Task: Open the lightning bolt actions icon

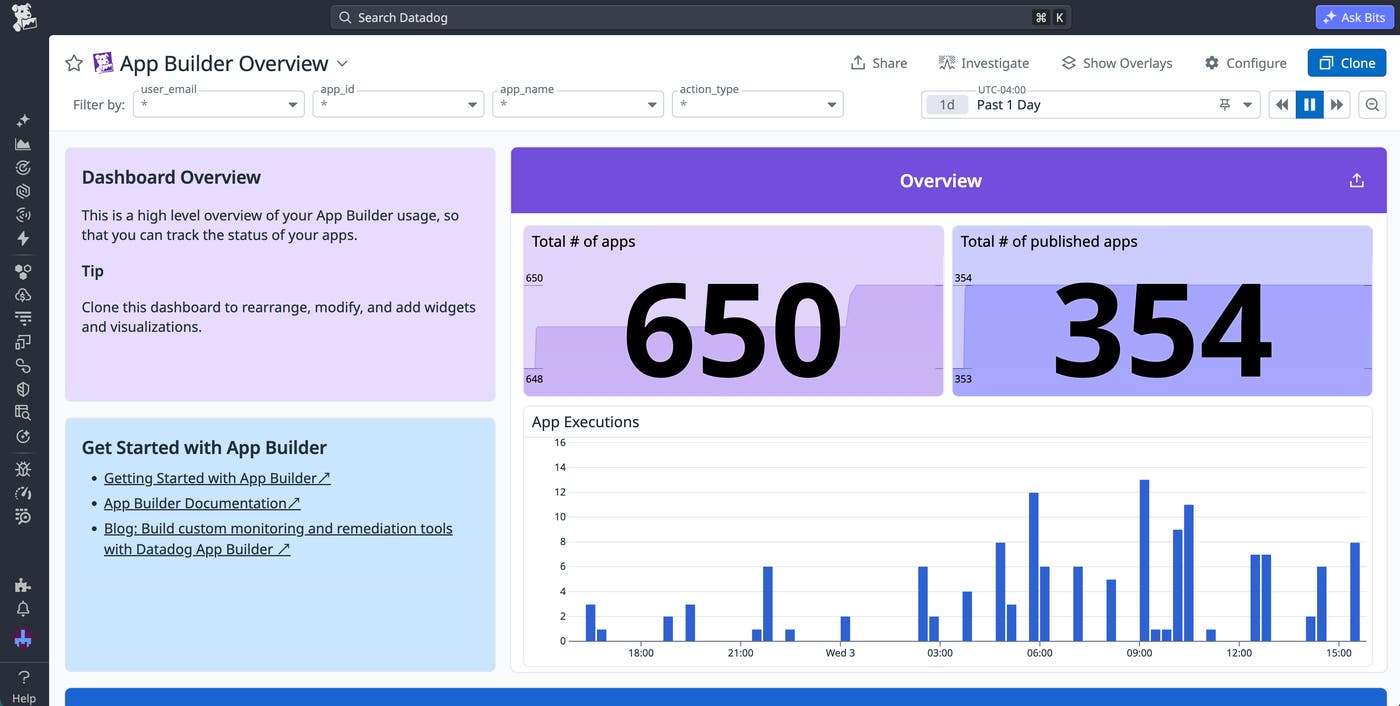Action: (x=23, y=239)
